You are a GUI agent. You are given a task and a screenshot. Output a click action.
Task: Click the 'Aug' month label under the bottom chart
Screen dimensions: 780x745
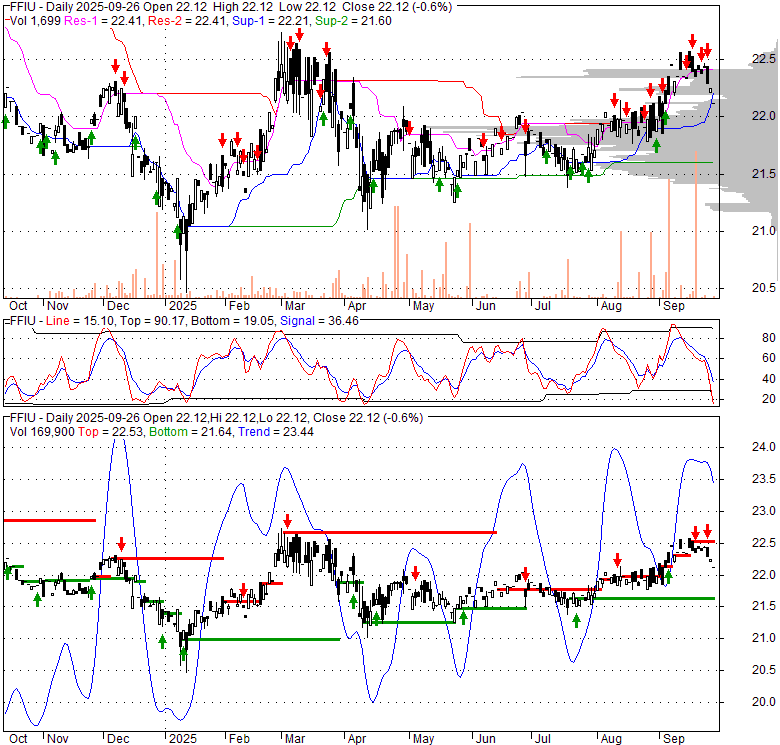pos(611,739)
